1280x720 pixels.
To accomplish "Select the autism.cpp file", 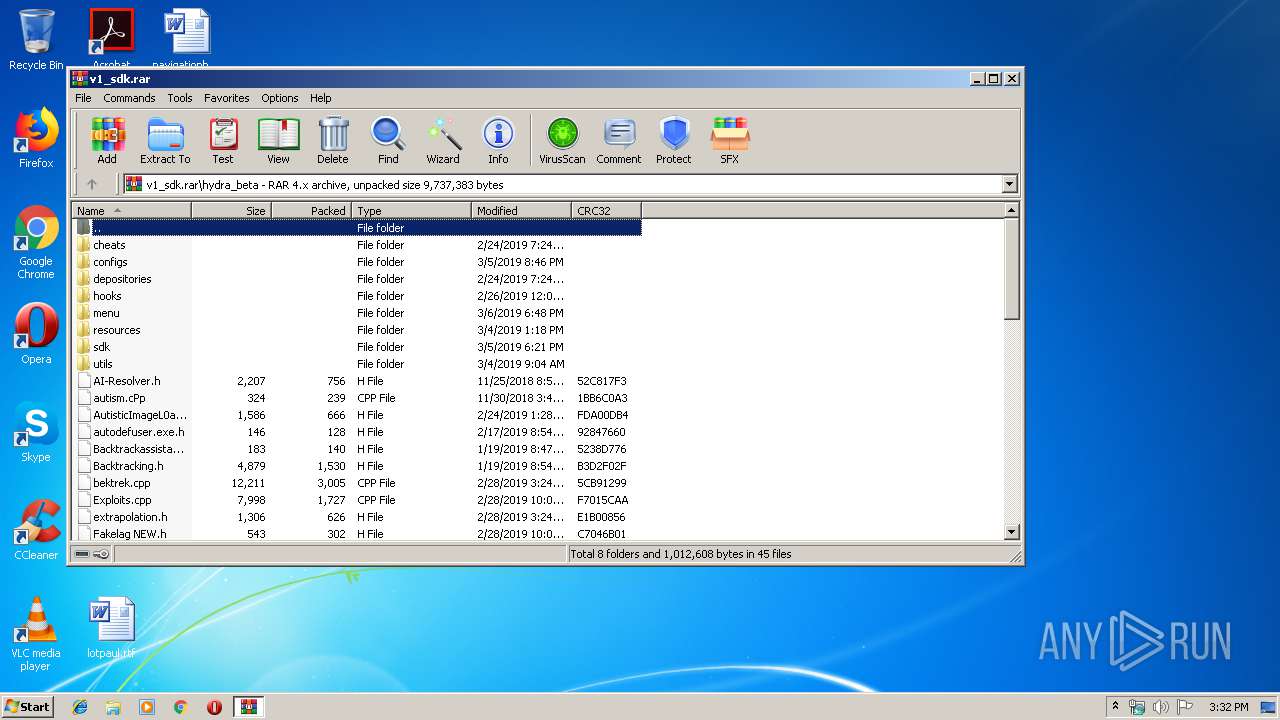I will 357,398.
